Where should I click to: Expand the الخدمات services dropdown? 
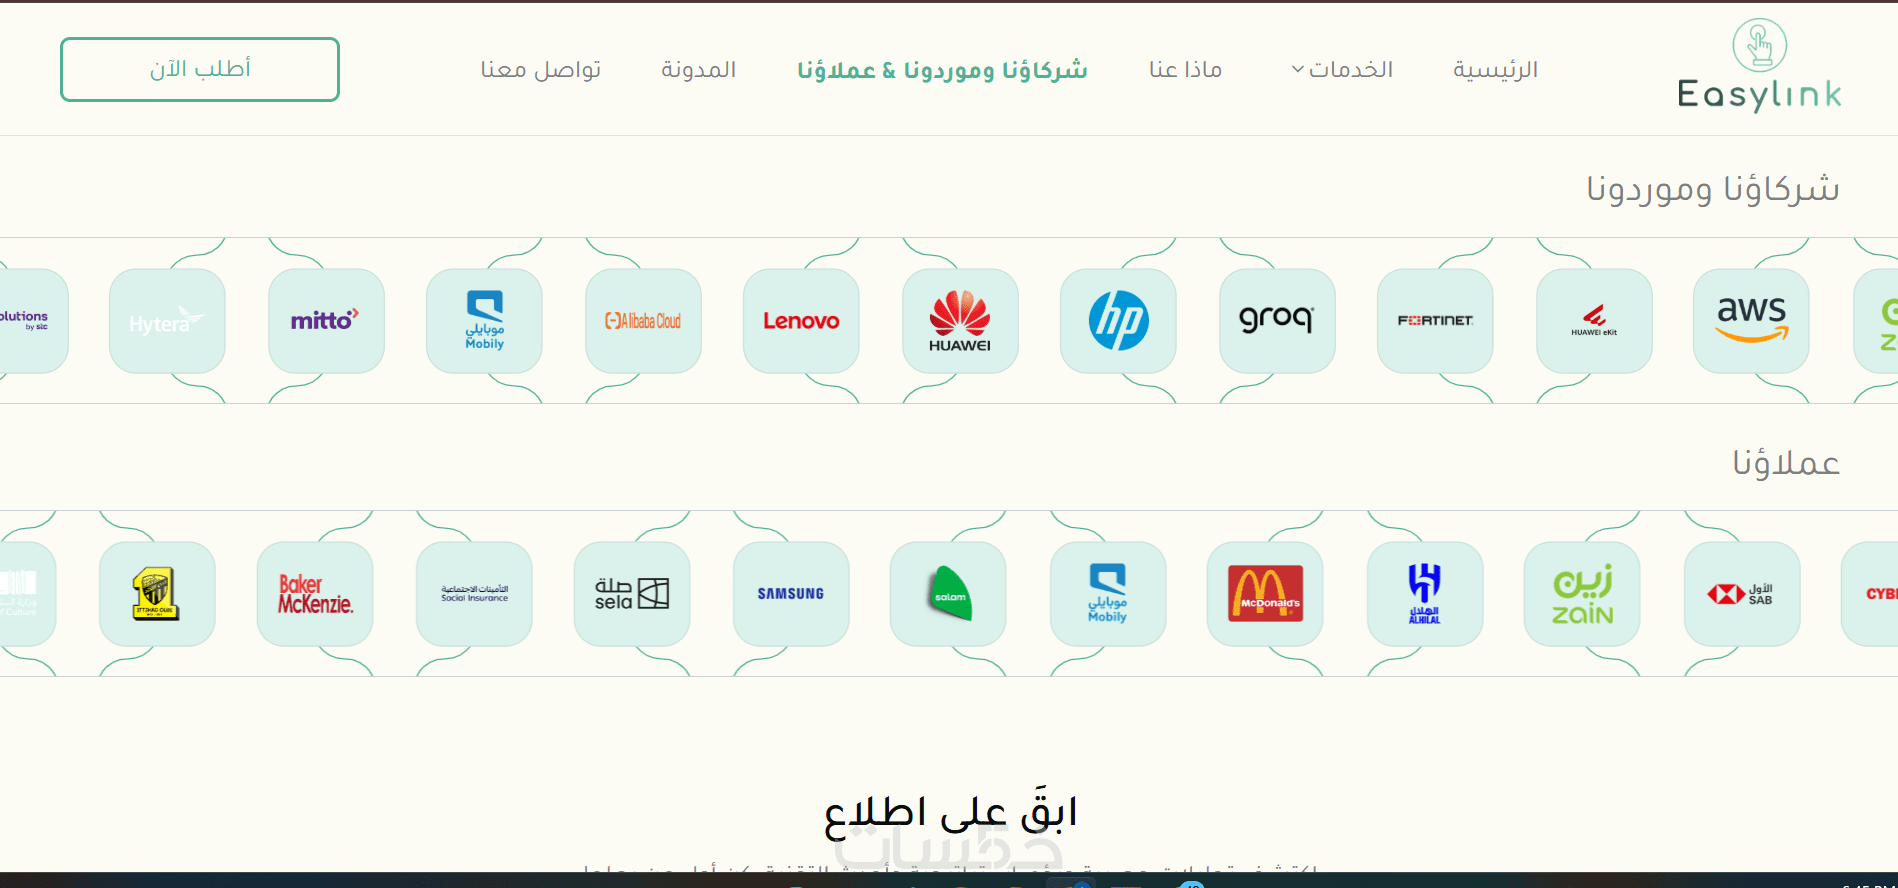click(x=1342, y=69)
